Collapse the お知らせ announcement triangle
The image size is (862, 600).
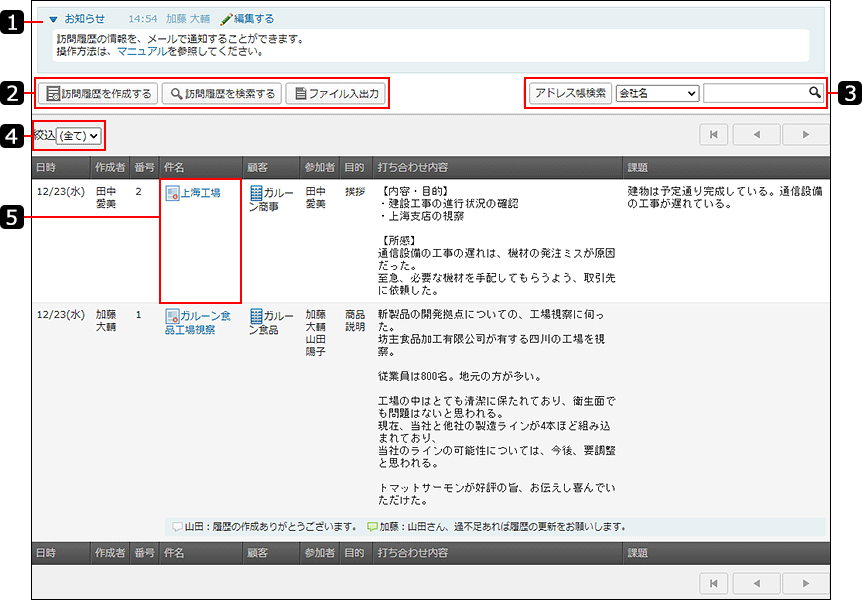(x=53, y=19)
